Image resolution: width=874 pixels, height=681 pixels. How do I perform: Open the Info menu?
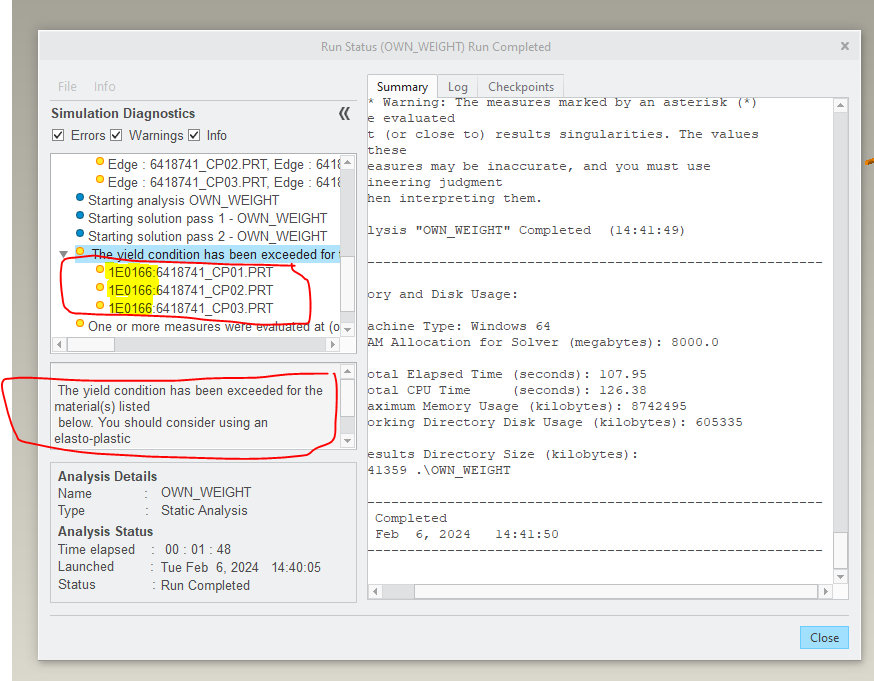pos(104,87)
